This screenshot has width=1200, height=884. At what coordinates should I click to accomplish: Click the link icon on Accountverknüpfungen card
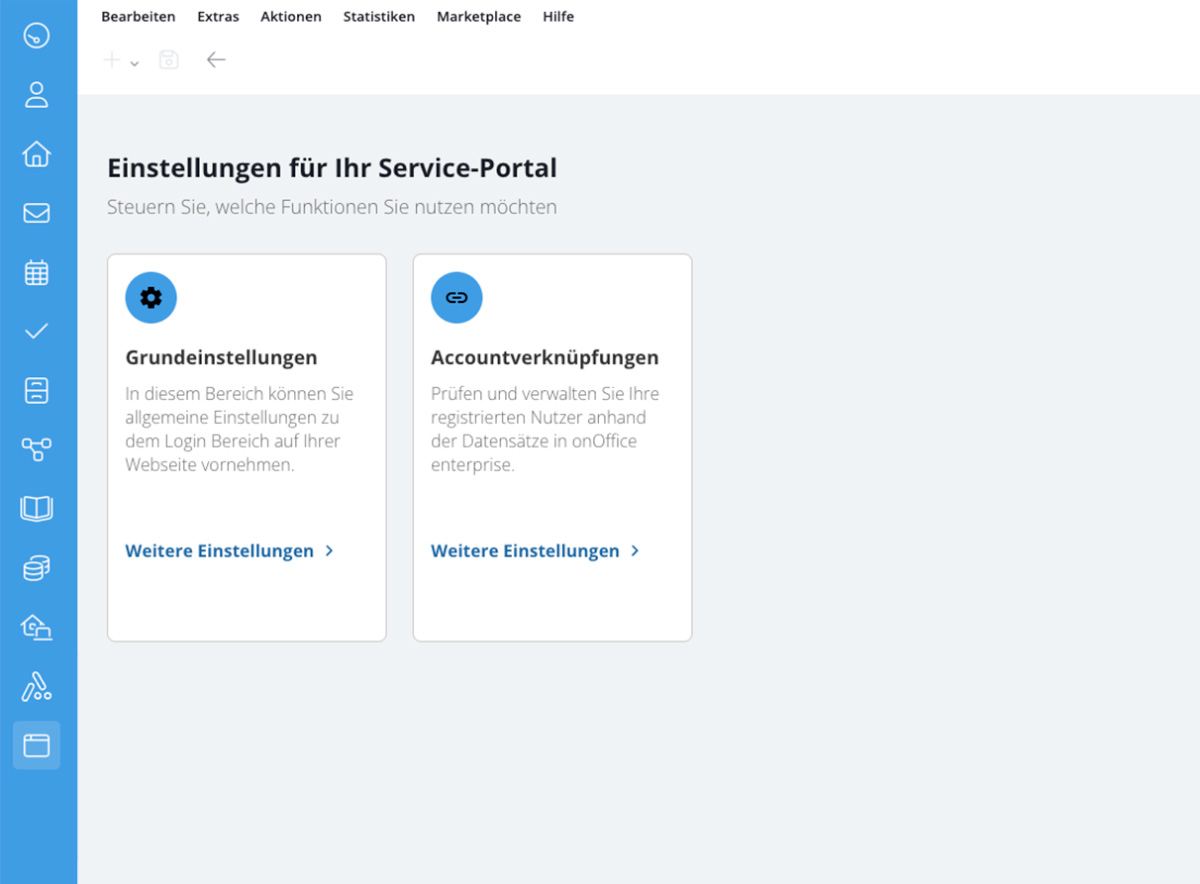coord(457,297)
